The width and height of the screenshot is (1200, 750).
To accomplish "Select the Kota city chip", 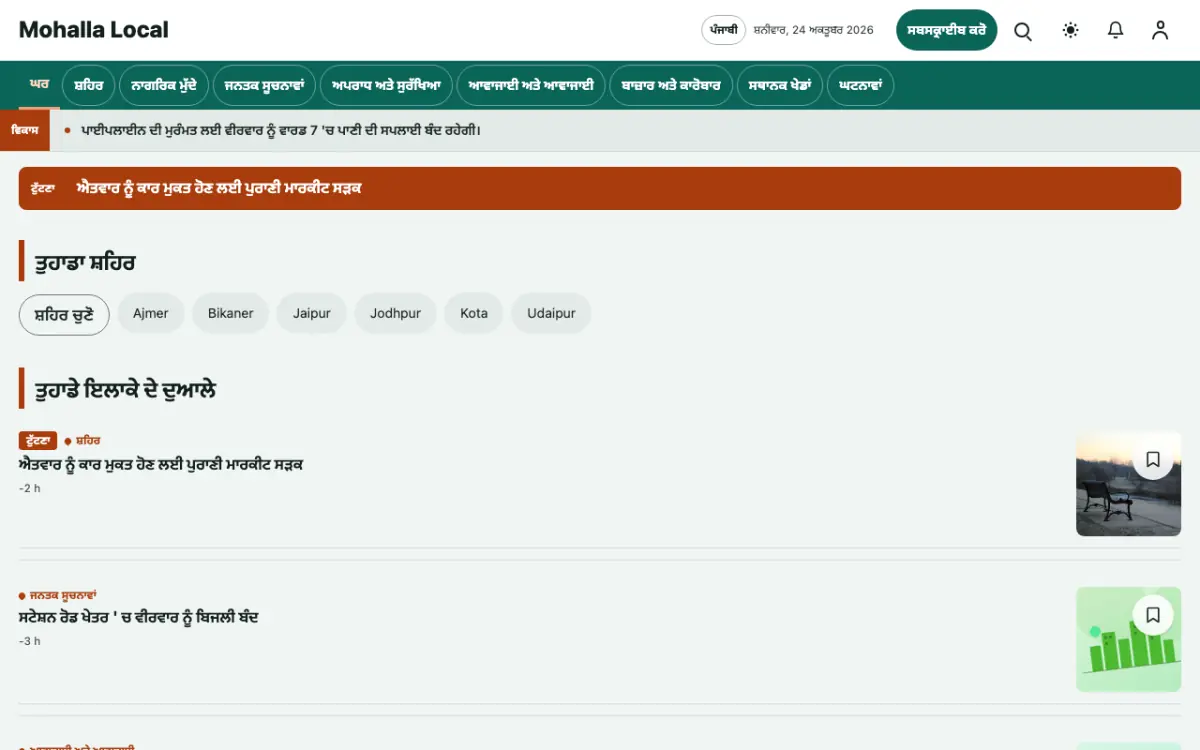I will [x=474, y=314].
